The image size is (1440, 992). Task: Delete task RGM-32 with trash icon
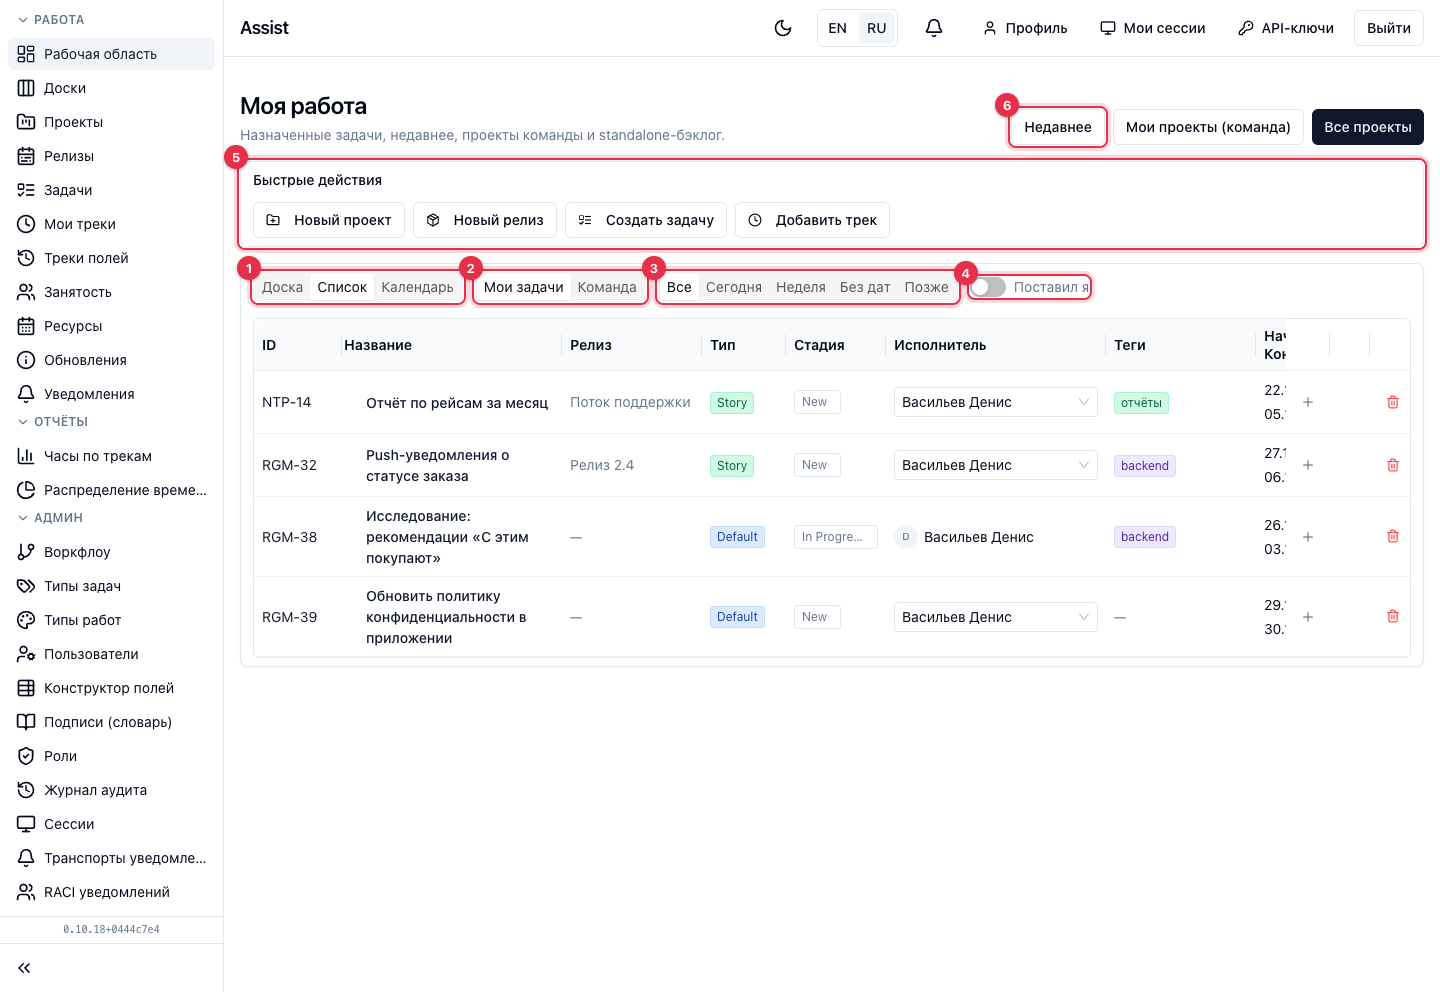click(1393, 465)
